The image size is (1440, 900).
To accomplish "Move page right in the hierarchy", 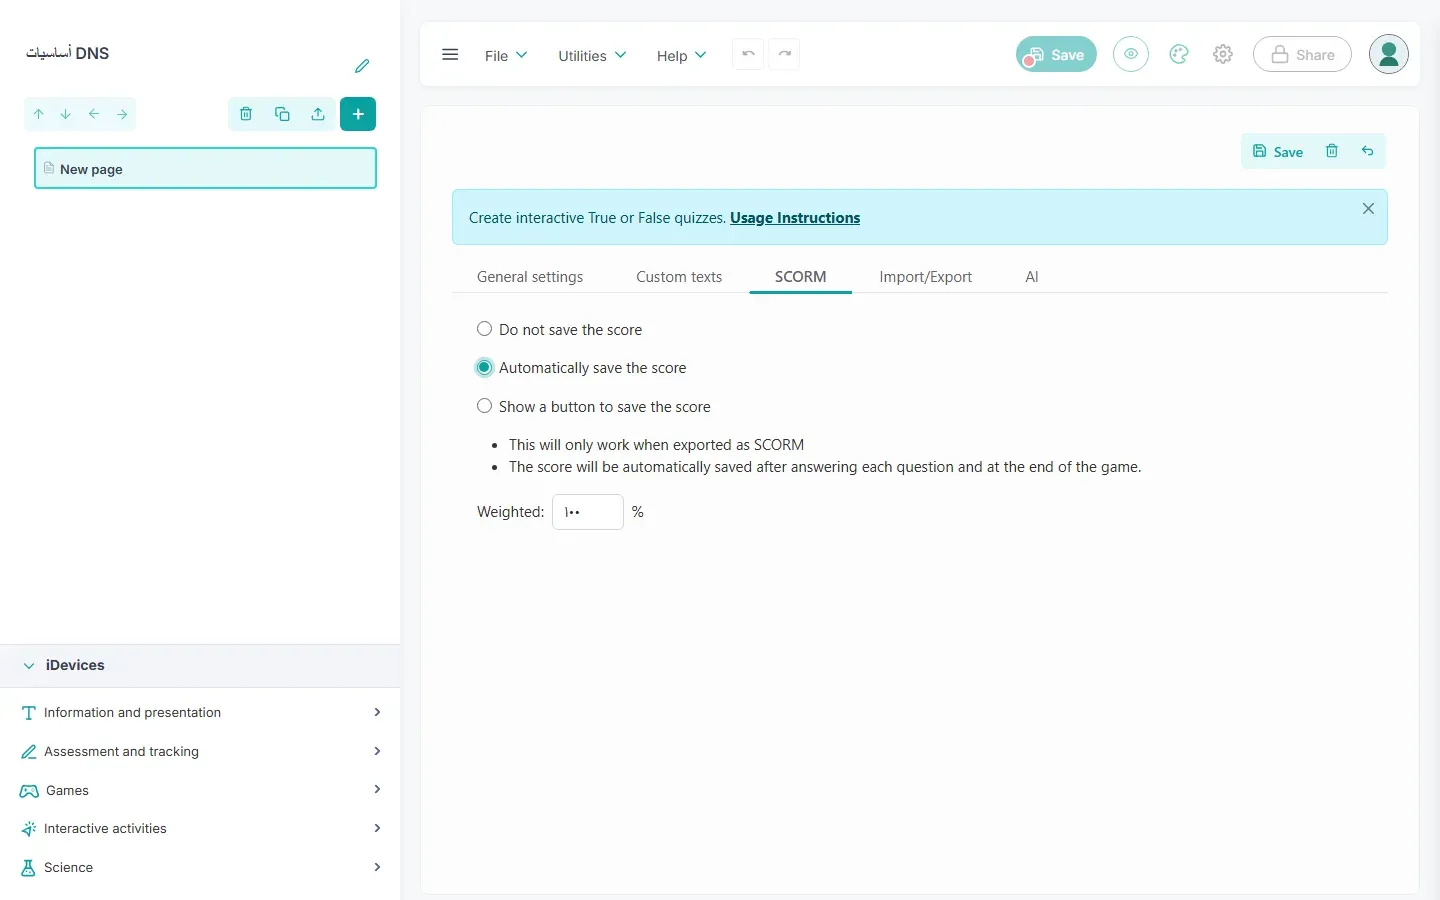I will pos(122,114).
